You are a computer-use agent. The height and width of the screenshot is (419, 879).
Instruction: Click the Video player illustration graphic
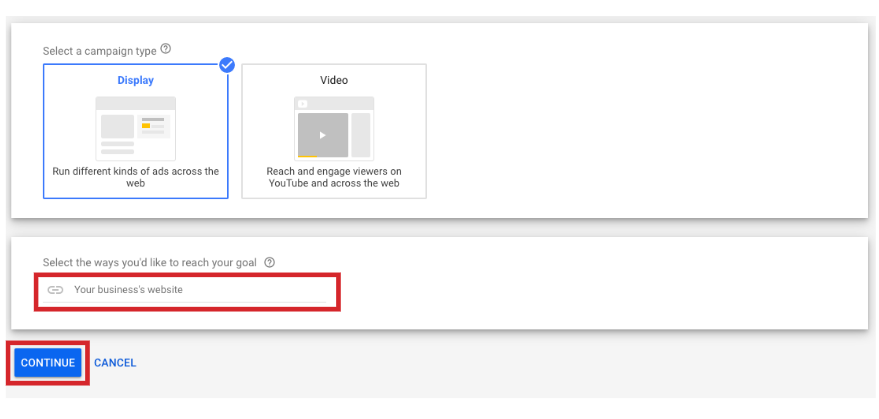coord(333,129)
